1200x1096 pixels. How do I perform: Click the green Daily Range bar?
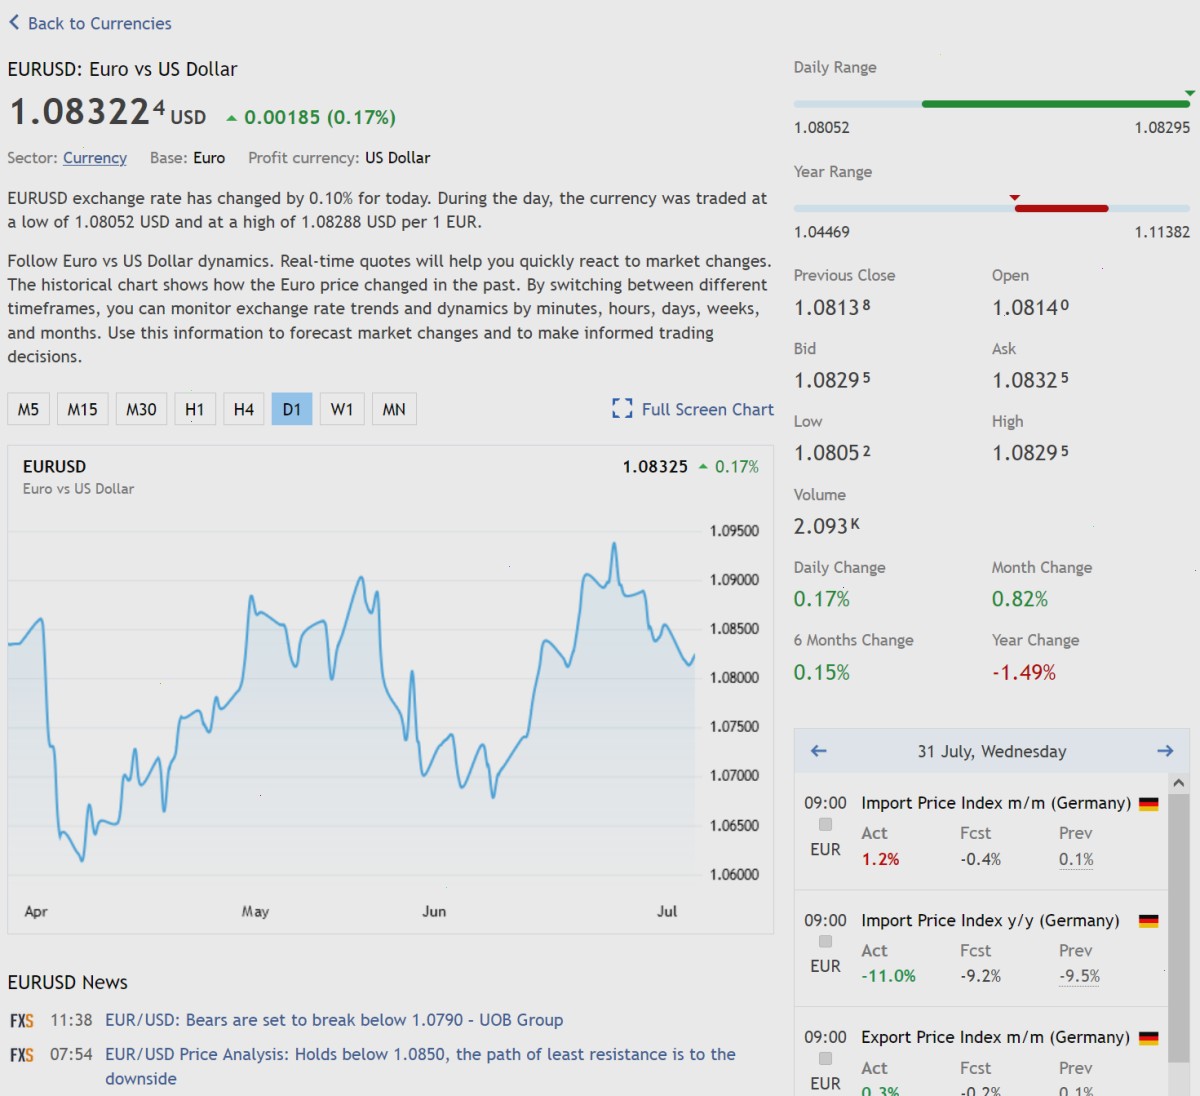tap(1056, 104)
